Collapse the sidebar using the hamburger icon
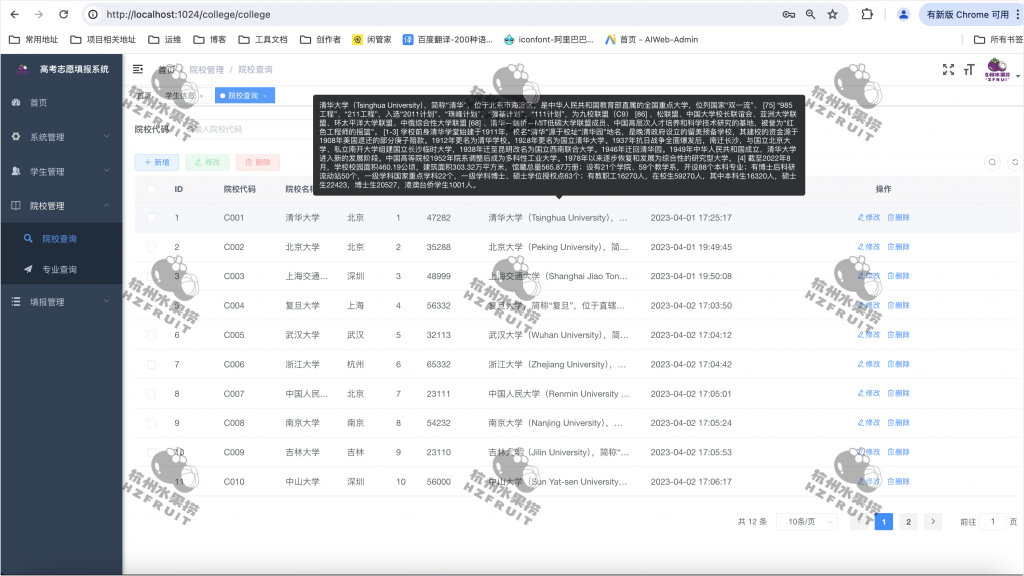The height and width of the screenshot is (576, 1024). click(136, 70)
